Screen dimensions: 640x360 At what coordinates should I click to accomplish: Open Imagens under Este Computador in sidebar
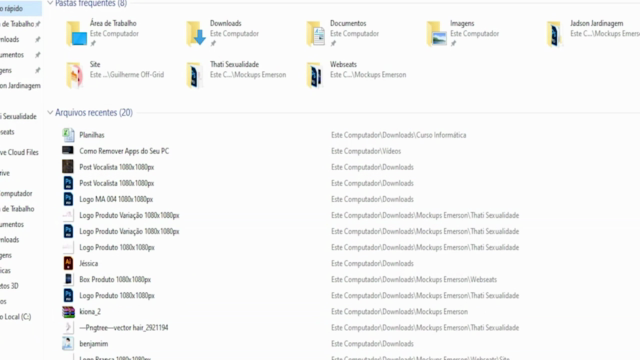click(x=6, y=255)
